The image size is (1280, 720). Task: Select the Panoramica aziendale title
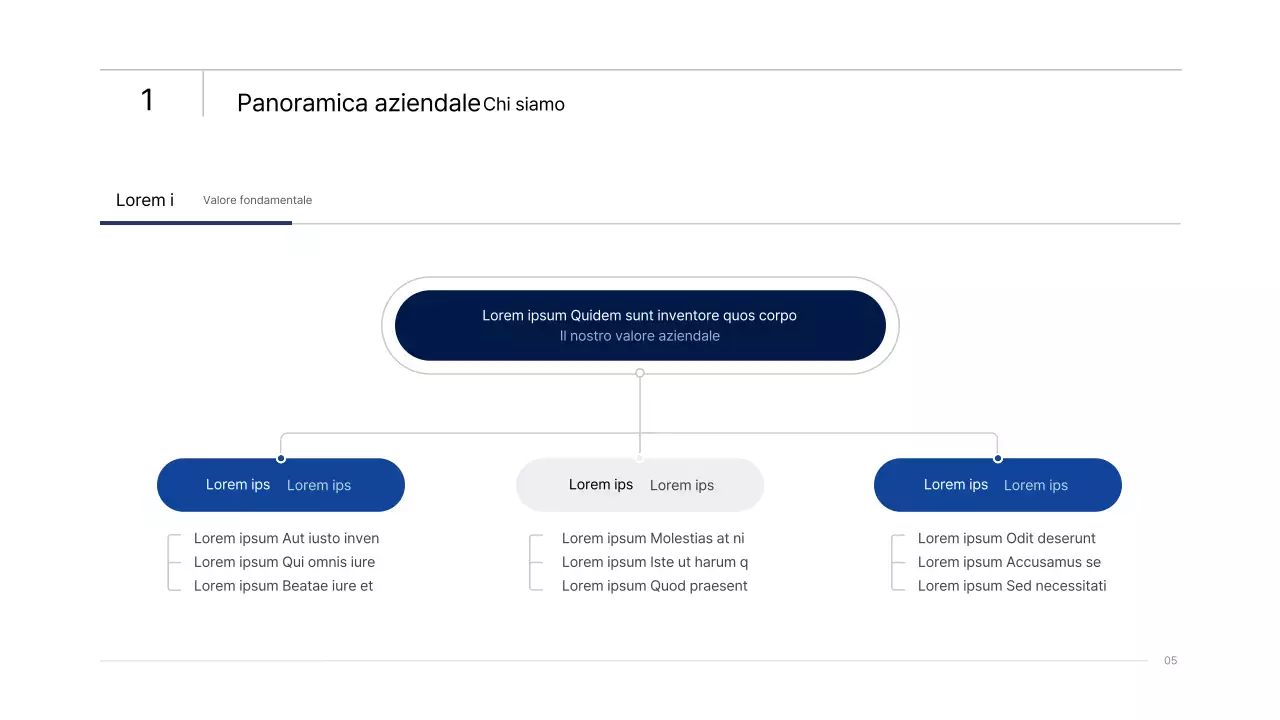(358, 103)
